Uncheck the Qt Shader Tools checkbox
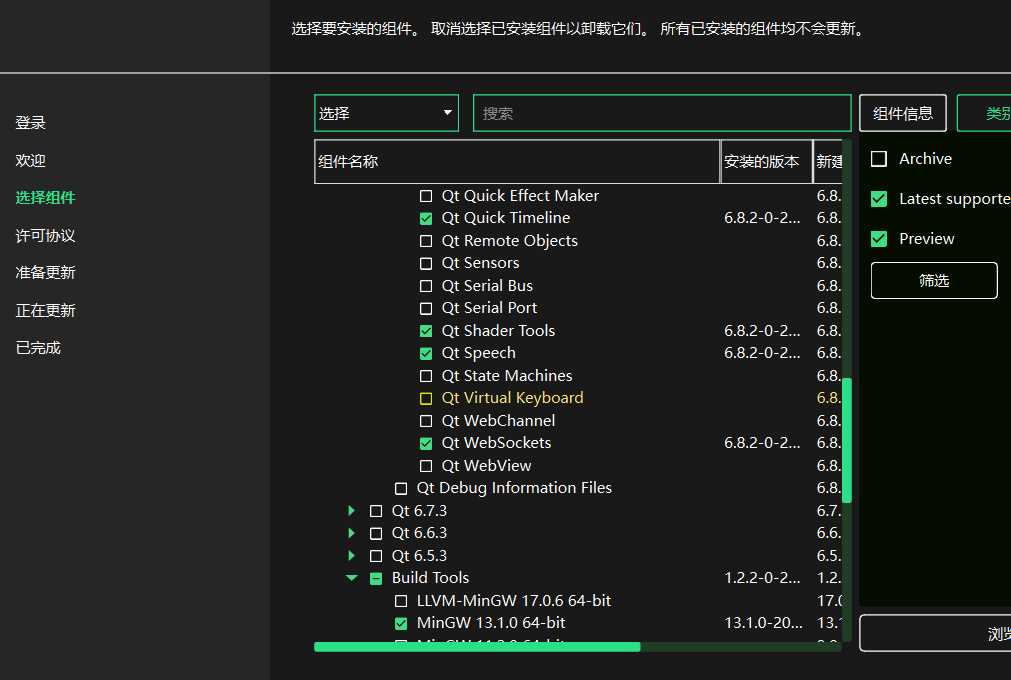Image resolution: width=1011 pixels, height=680 pixels. click(x=426, y=331)
